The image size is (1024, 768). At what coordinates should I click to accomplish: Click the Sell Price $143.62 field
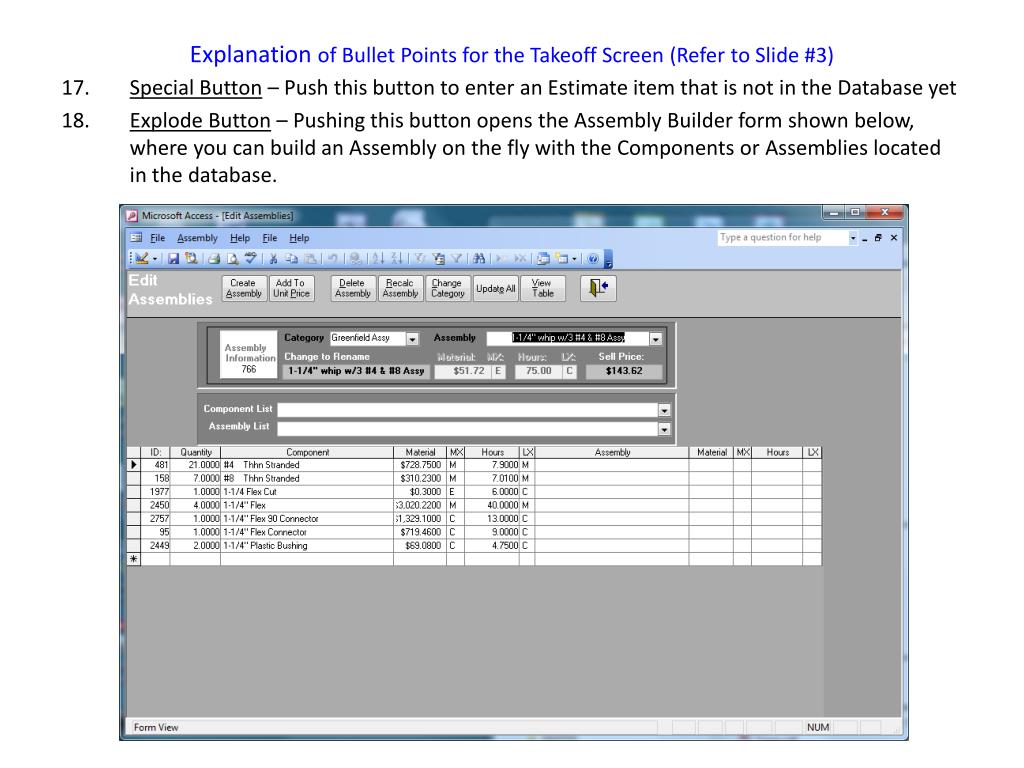coord(624,371)
